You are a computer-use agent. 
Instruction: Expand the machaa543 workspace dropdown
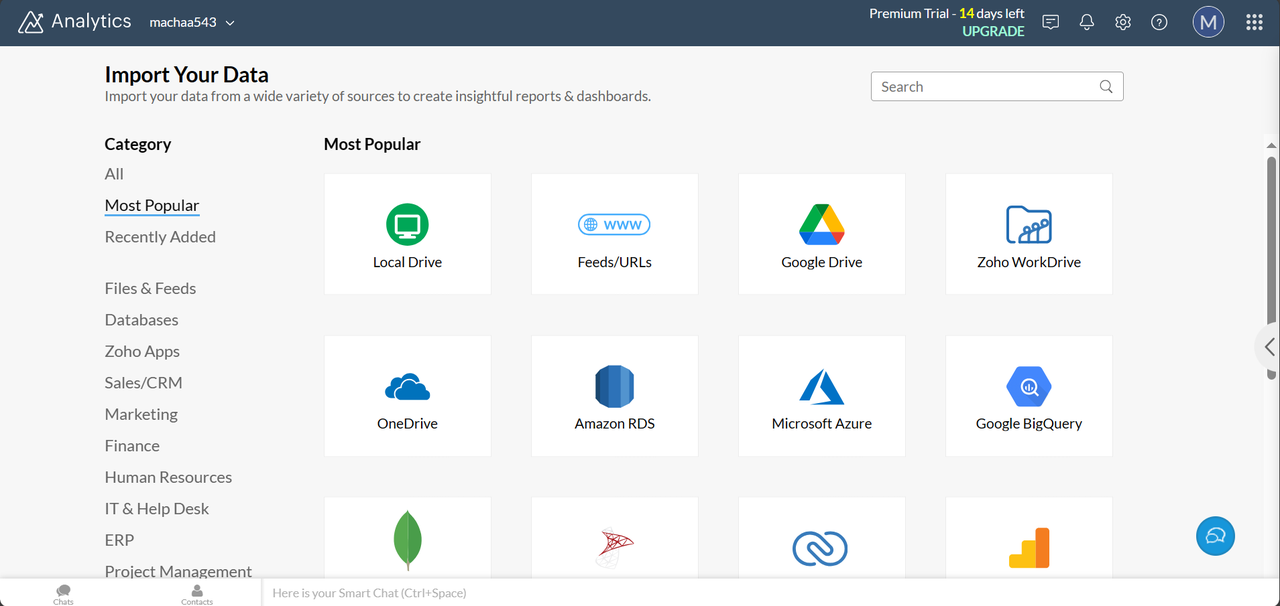point(192,22)
